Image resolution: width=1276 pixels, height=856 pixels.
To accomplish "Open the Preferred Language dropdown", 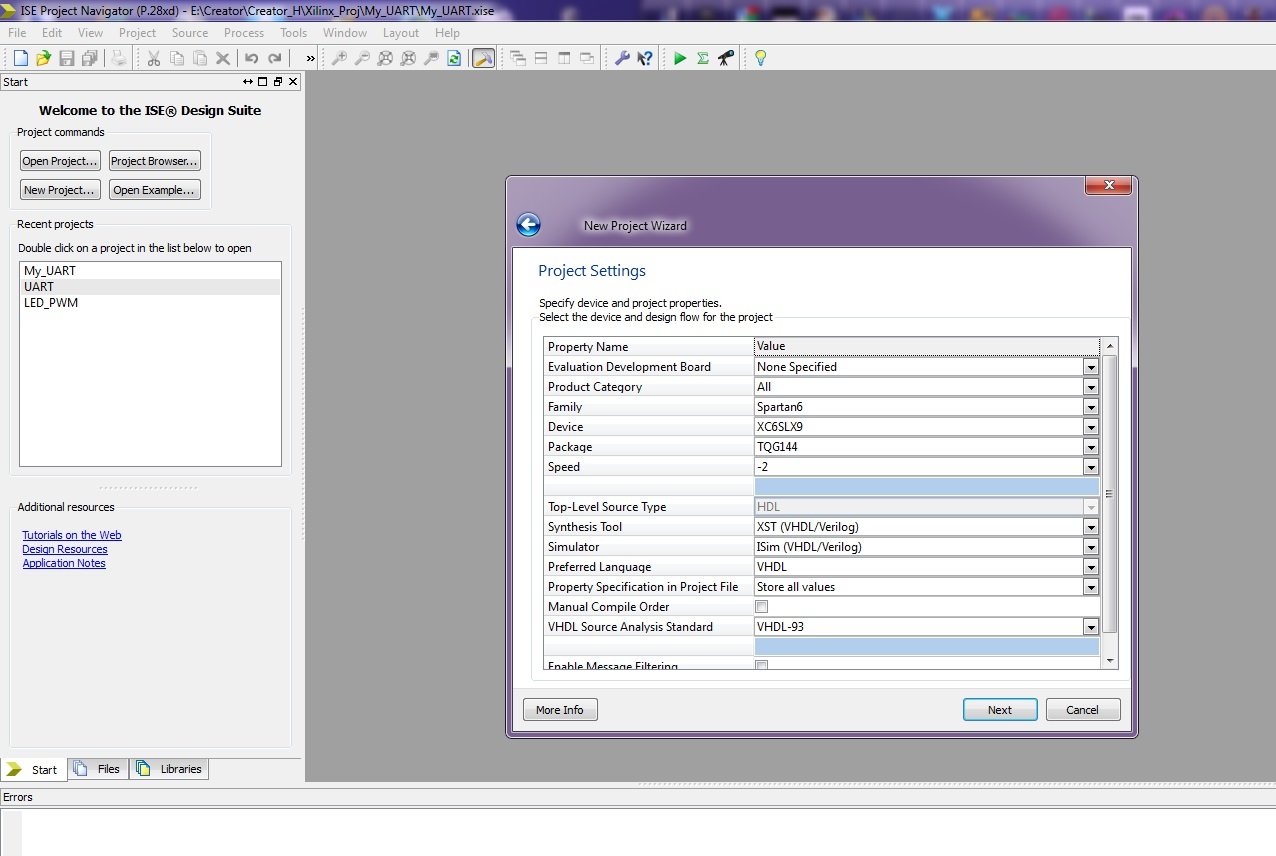I will [x=1090, y=567].
